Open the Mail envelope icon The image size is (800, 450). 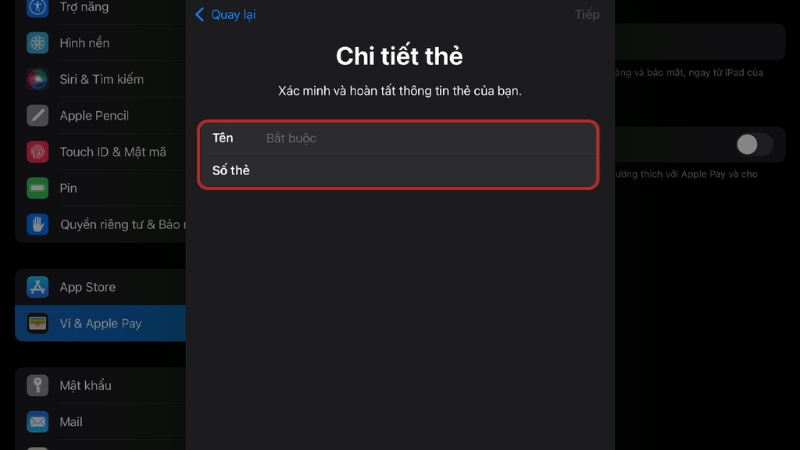point(37,422)
